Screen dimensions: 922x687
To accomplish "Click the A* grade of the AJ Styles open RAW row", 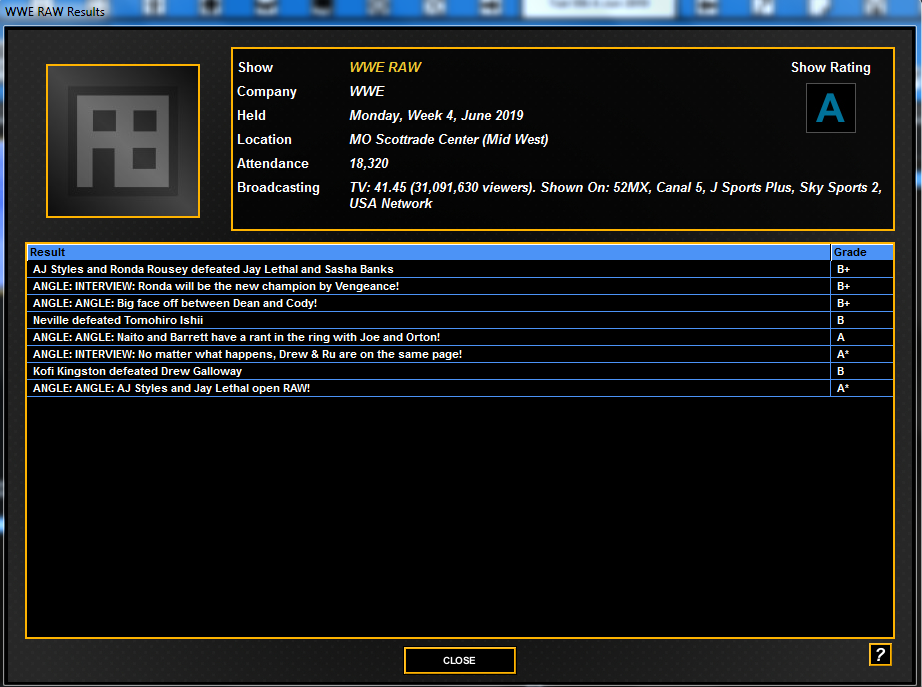I will click(843, 388).
